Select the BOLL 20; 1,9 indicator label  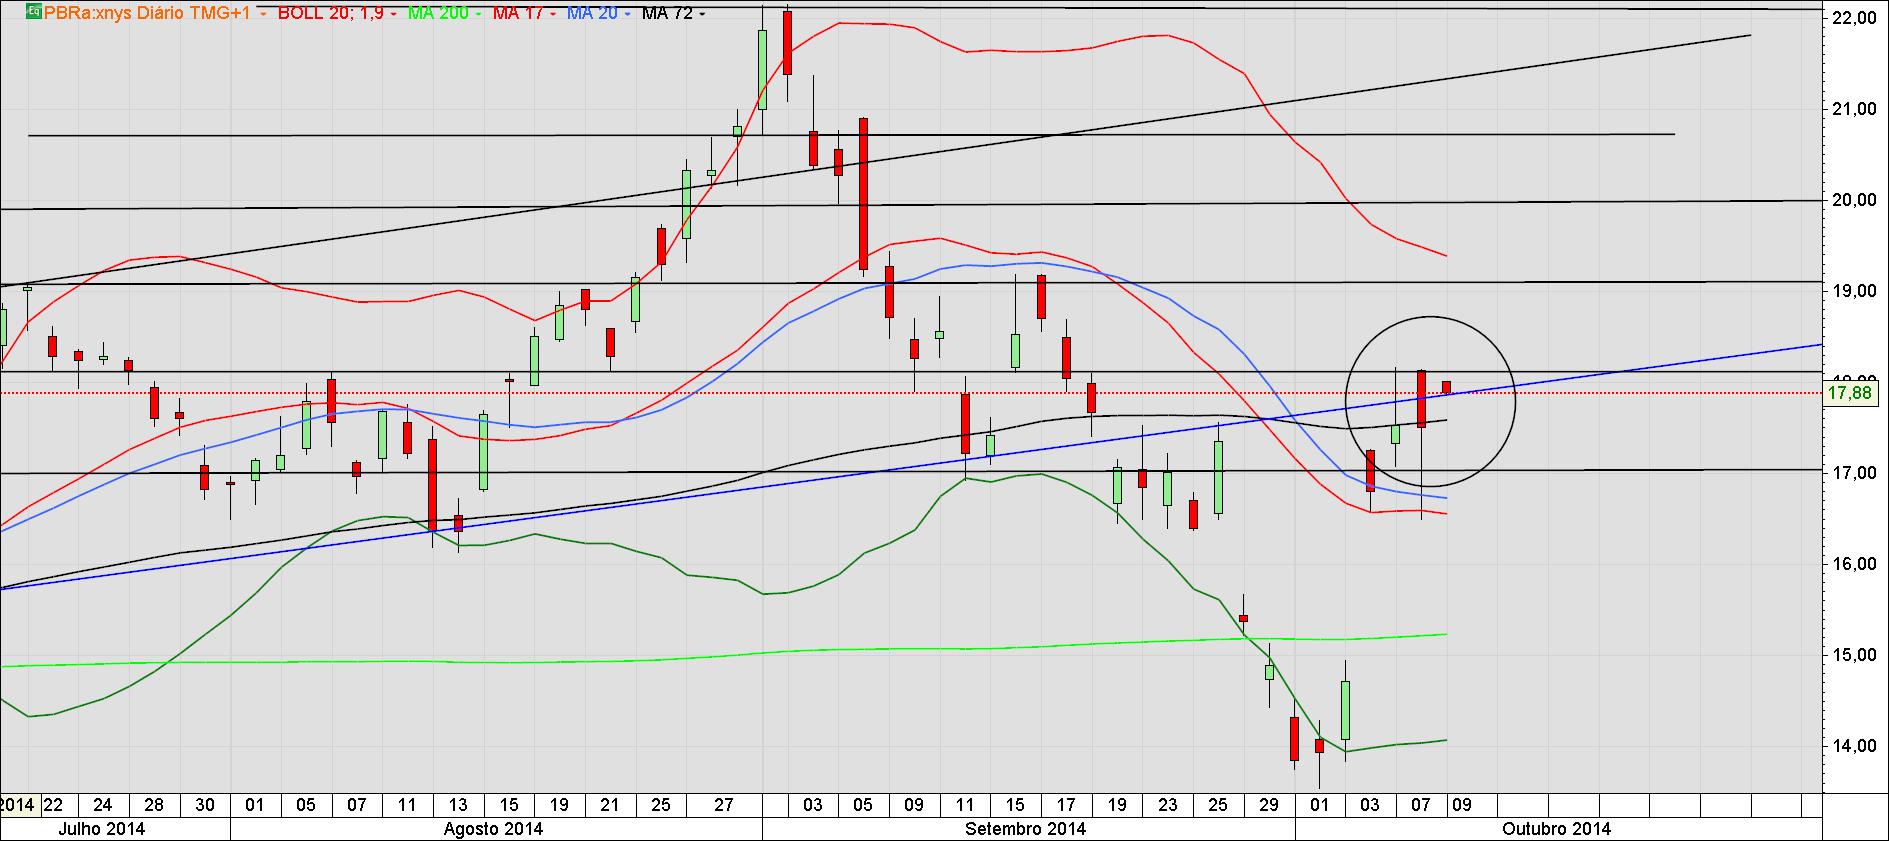coord(331,13)
